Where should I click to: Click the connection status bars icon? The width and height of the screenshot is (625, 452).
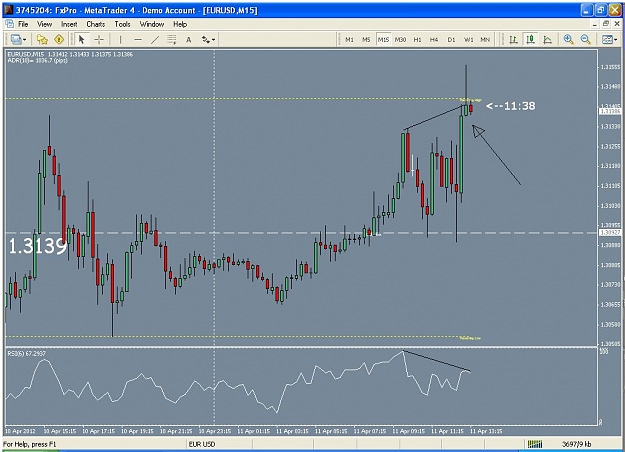535,444
